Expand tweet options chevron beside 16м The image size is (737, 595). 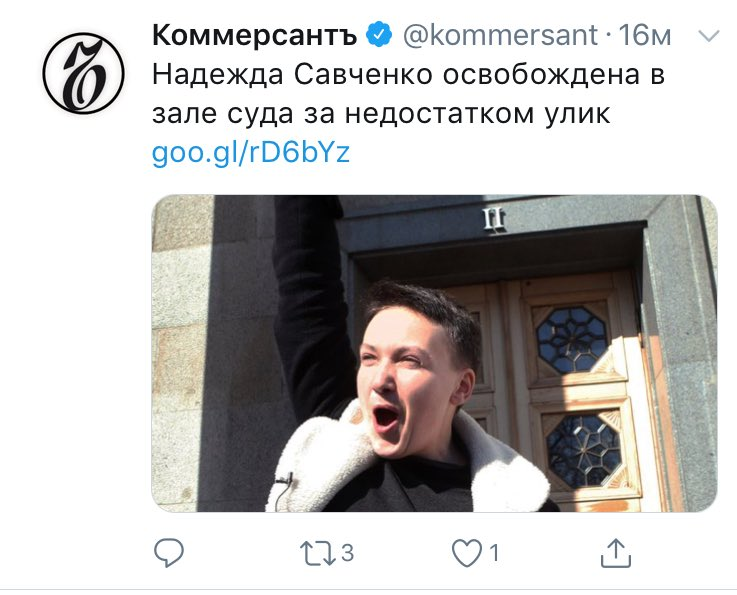[x=709, y=36]
